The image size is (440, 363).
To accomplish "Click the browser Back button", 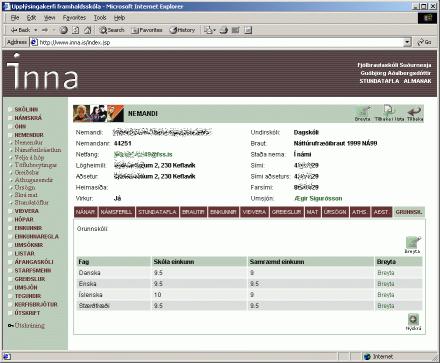I will pyautogui.click(x=21, y=30).
